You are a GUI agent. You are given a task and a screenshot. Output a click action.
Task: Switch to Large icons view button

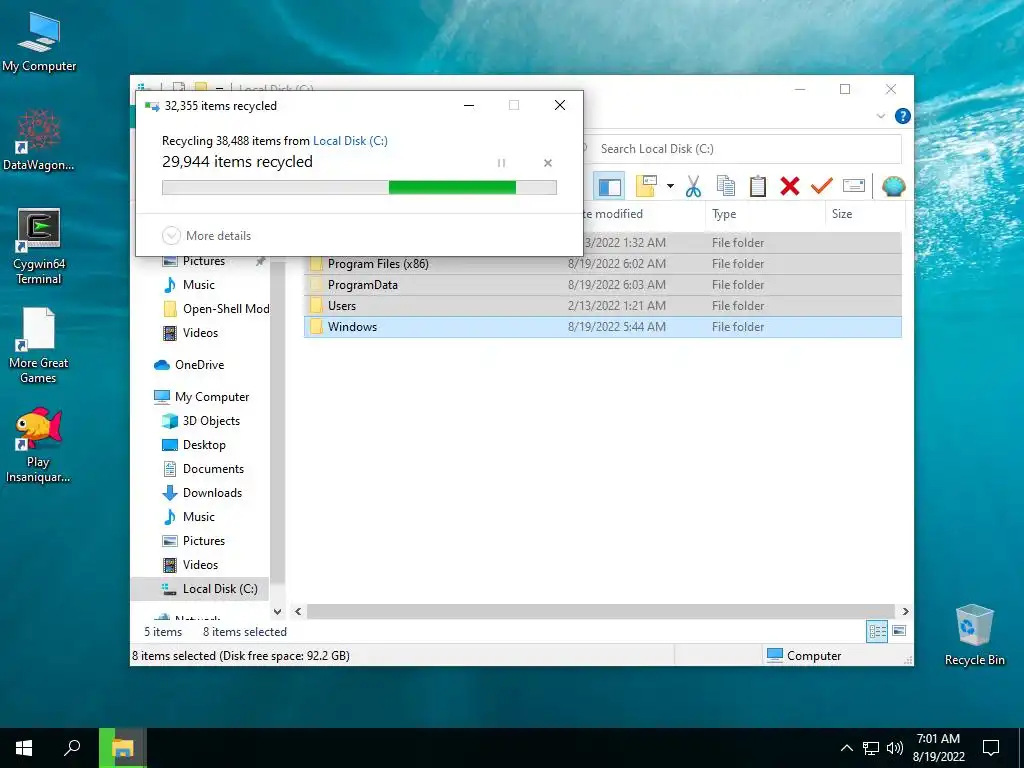pos(899,631)
